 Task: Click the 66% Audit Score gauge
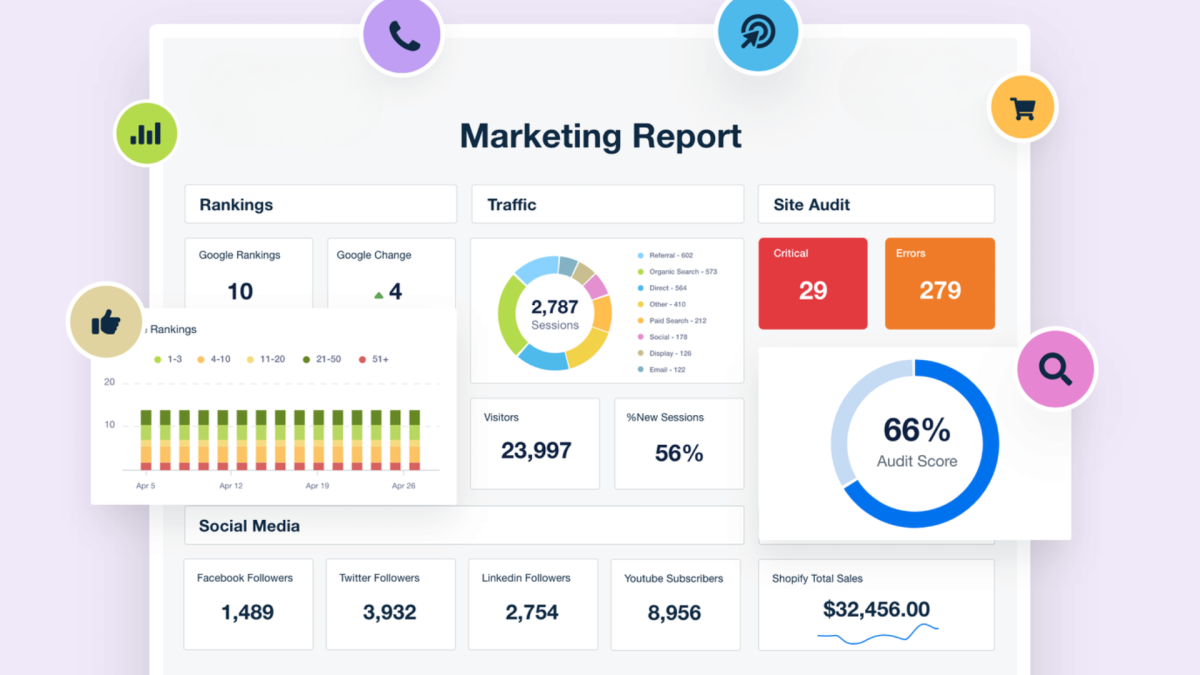pyautogui.click(x=915, y=443)
